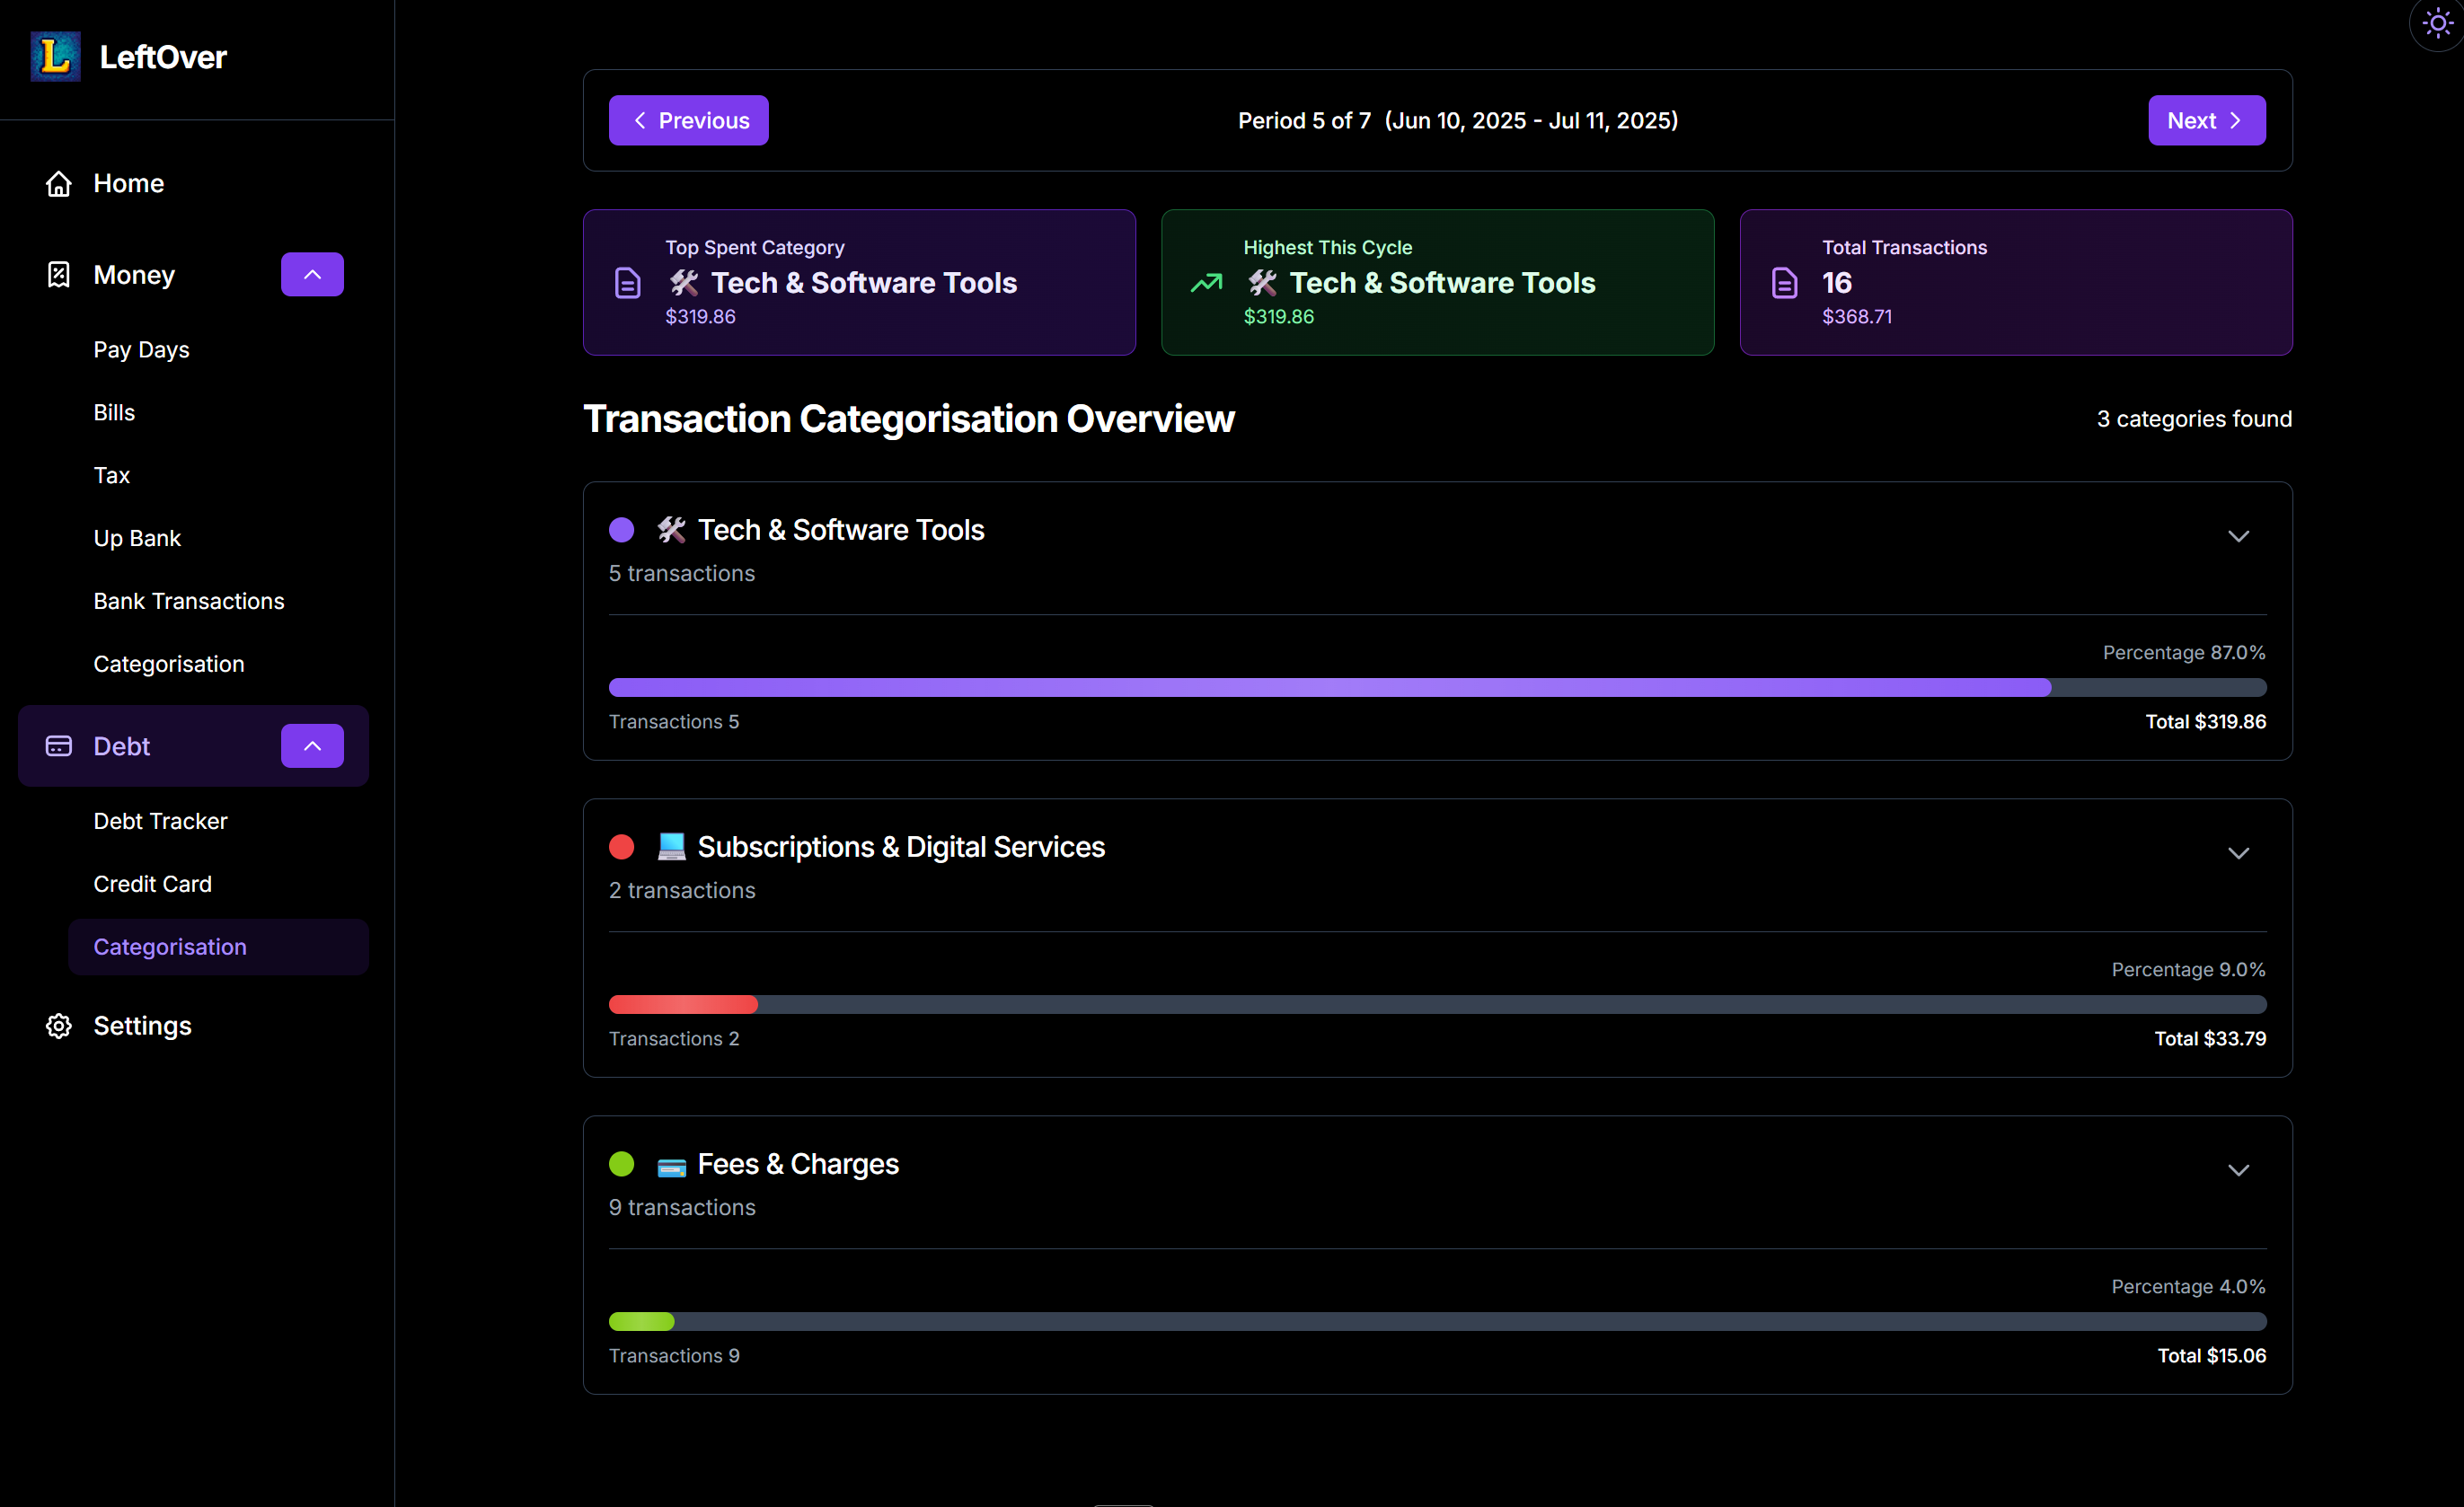
Task: Toggle light mode with sun icon
Action: point(2437,24)
